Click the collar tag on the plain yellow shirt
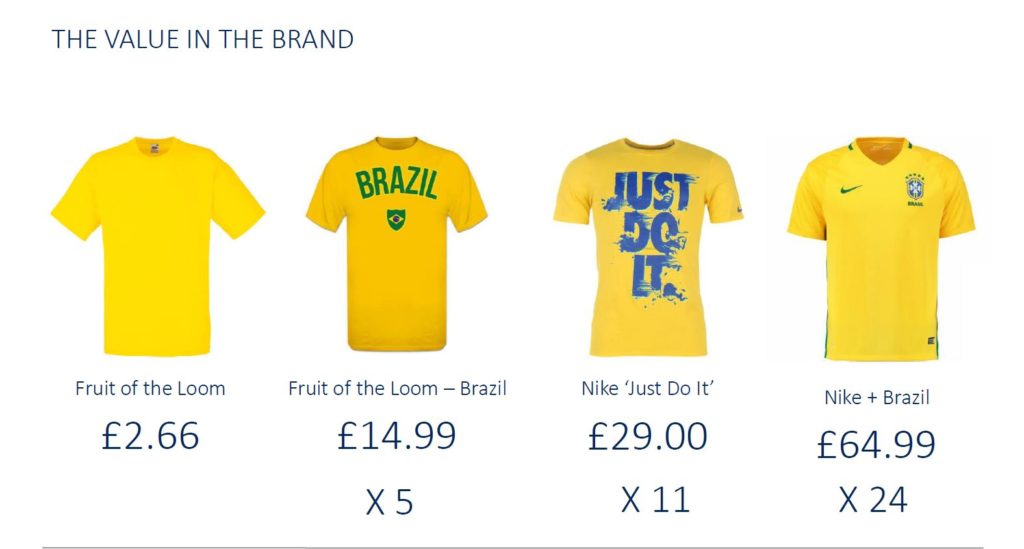Viewport: 1024px width, 549px height. pyautogui.click(x=156, y=146)
